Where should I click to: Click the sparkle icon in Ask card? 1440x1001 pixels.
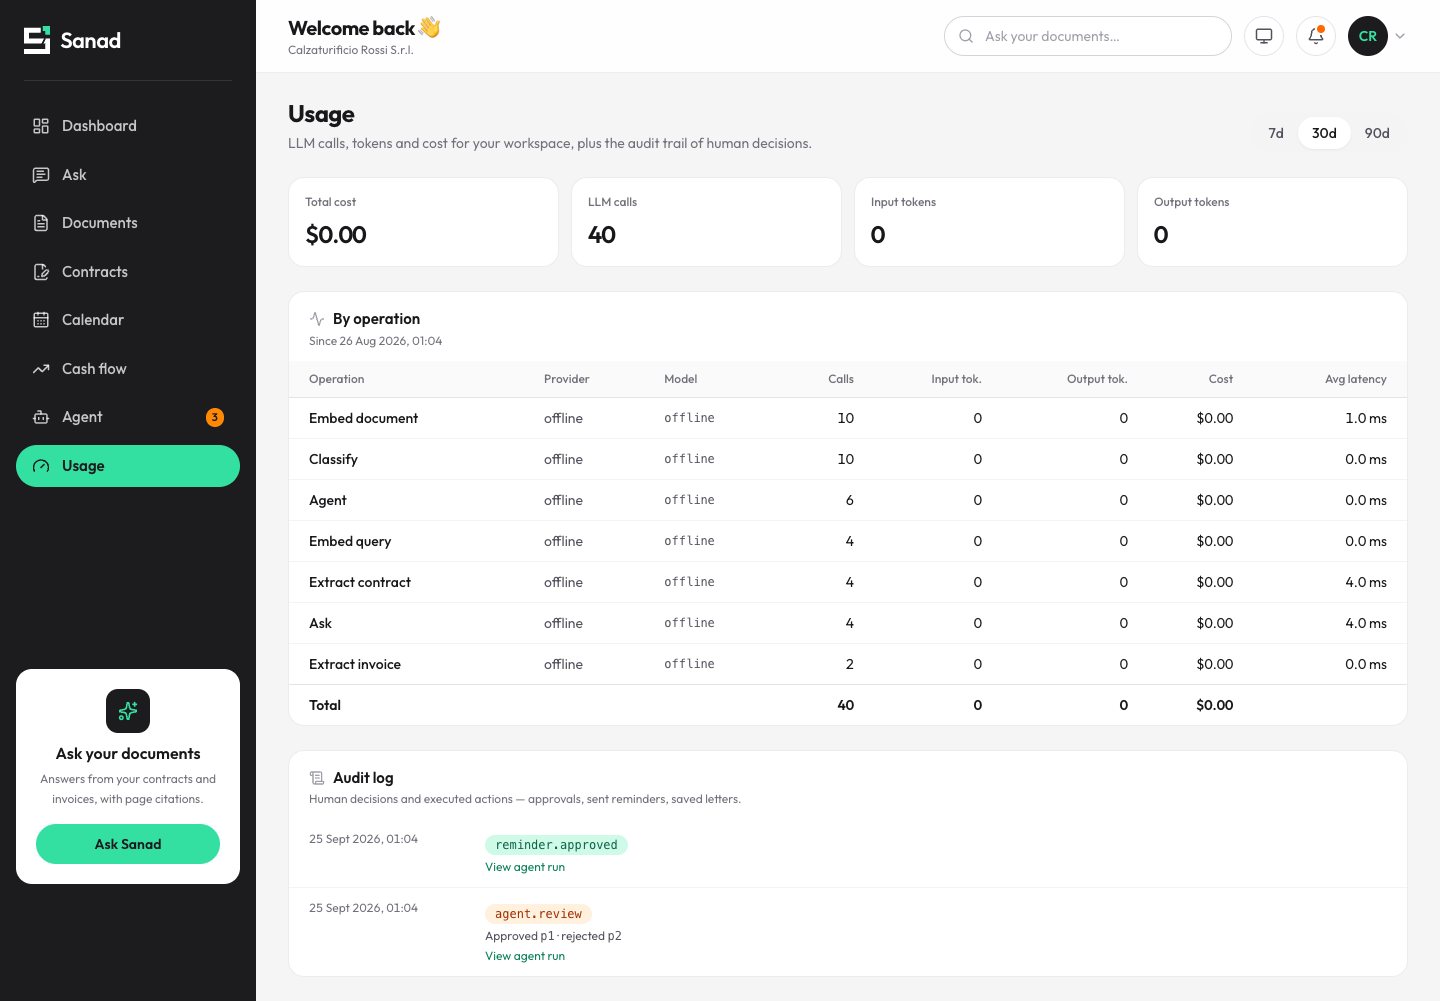tap(128, 711)
